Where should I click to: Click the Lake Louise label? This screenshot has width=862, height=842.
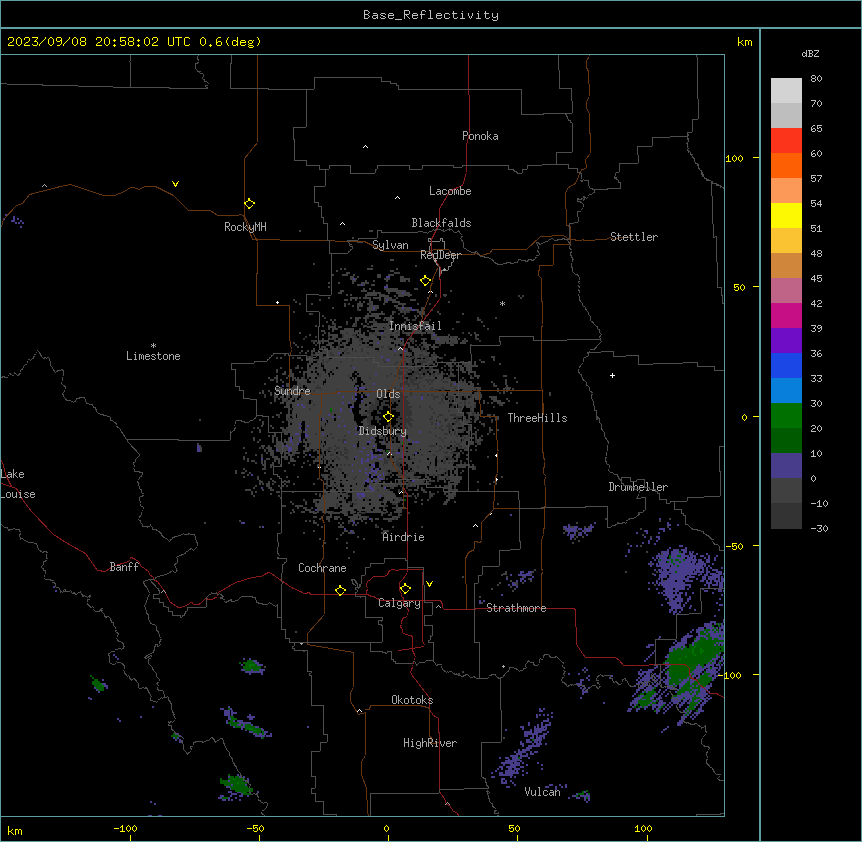tap(18, 484)
